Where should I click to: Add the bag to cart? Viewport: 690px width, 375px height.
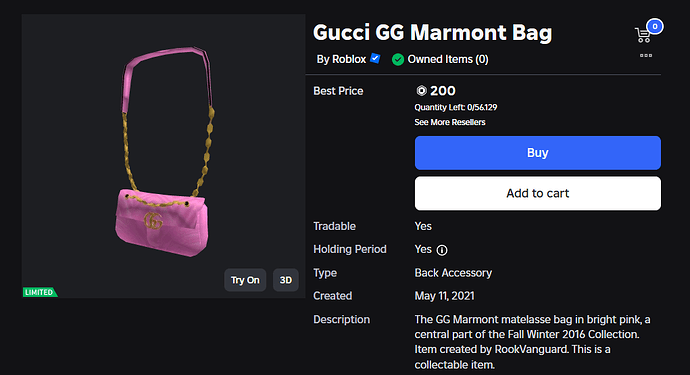coord(537,193)
